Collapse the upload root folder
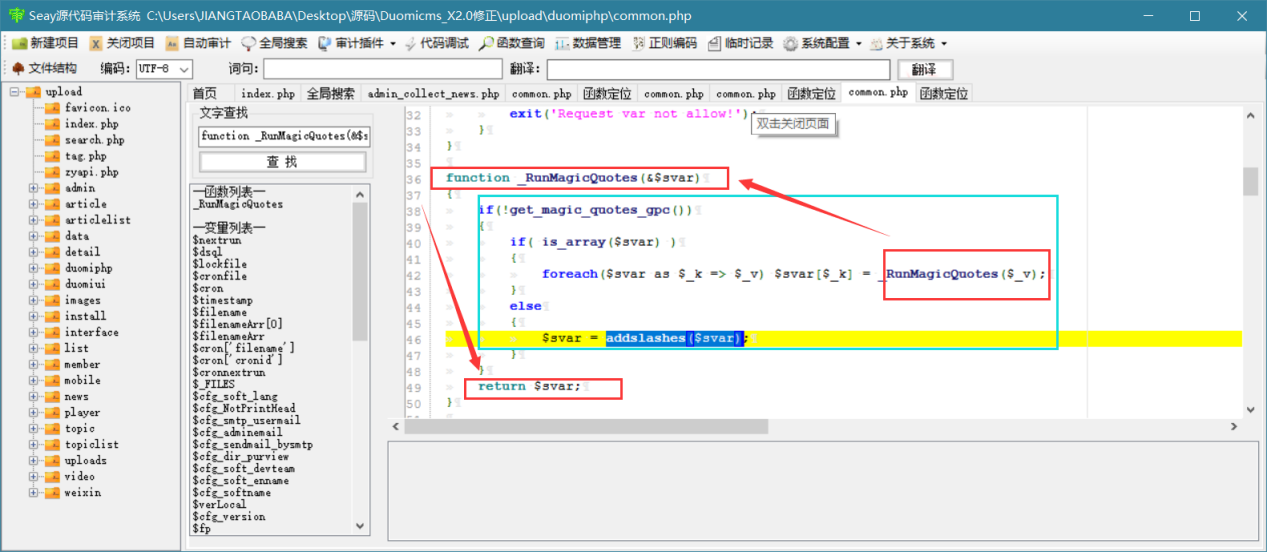Image resolution: width=1267 pixels, height=552 pixels. tap(15, 92)
